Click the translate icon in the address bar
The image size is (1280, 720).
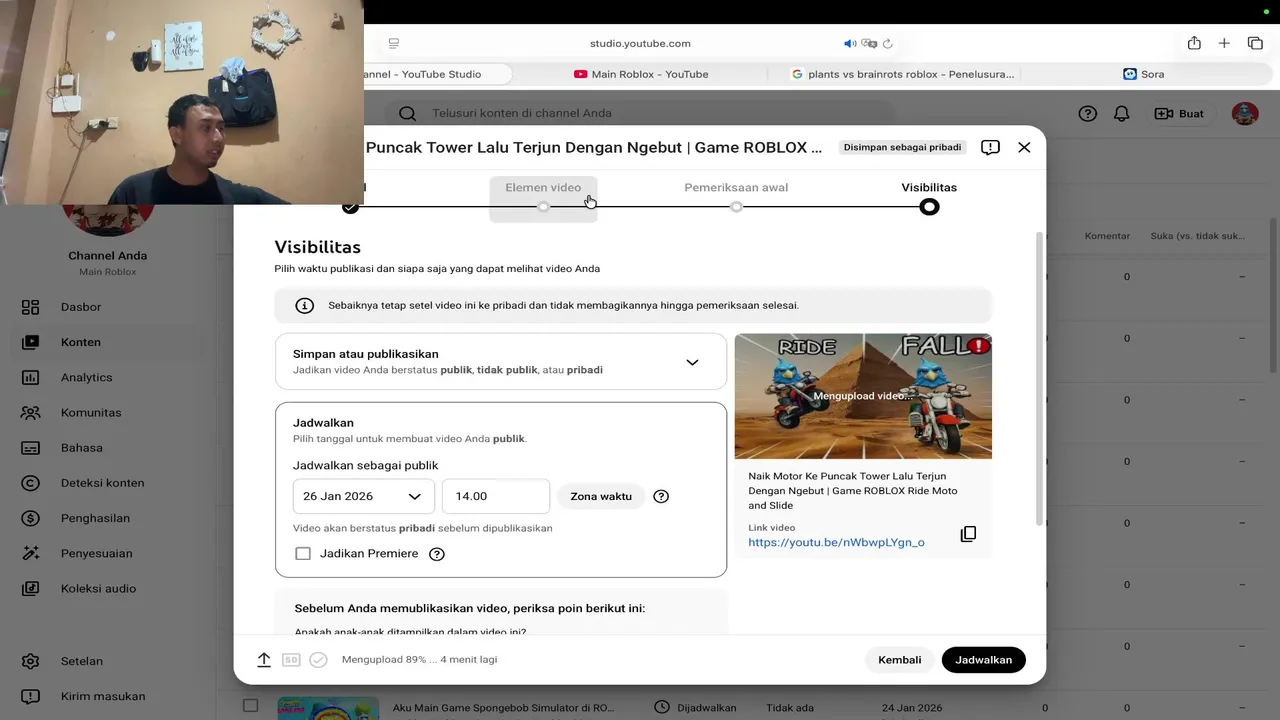coord(869,44)
